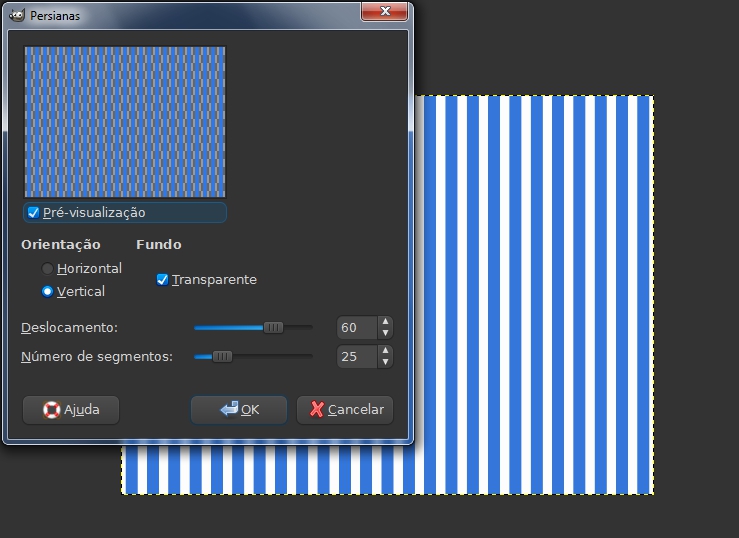
Task: Decrease Número de segmentos with down arrow
Action: (x=385, y=362)
